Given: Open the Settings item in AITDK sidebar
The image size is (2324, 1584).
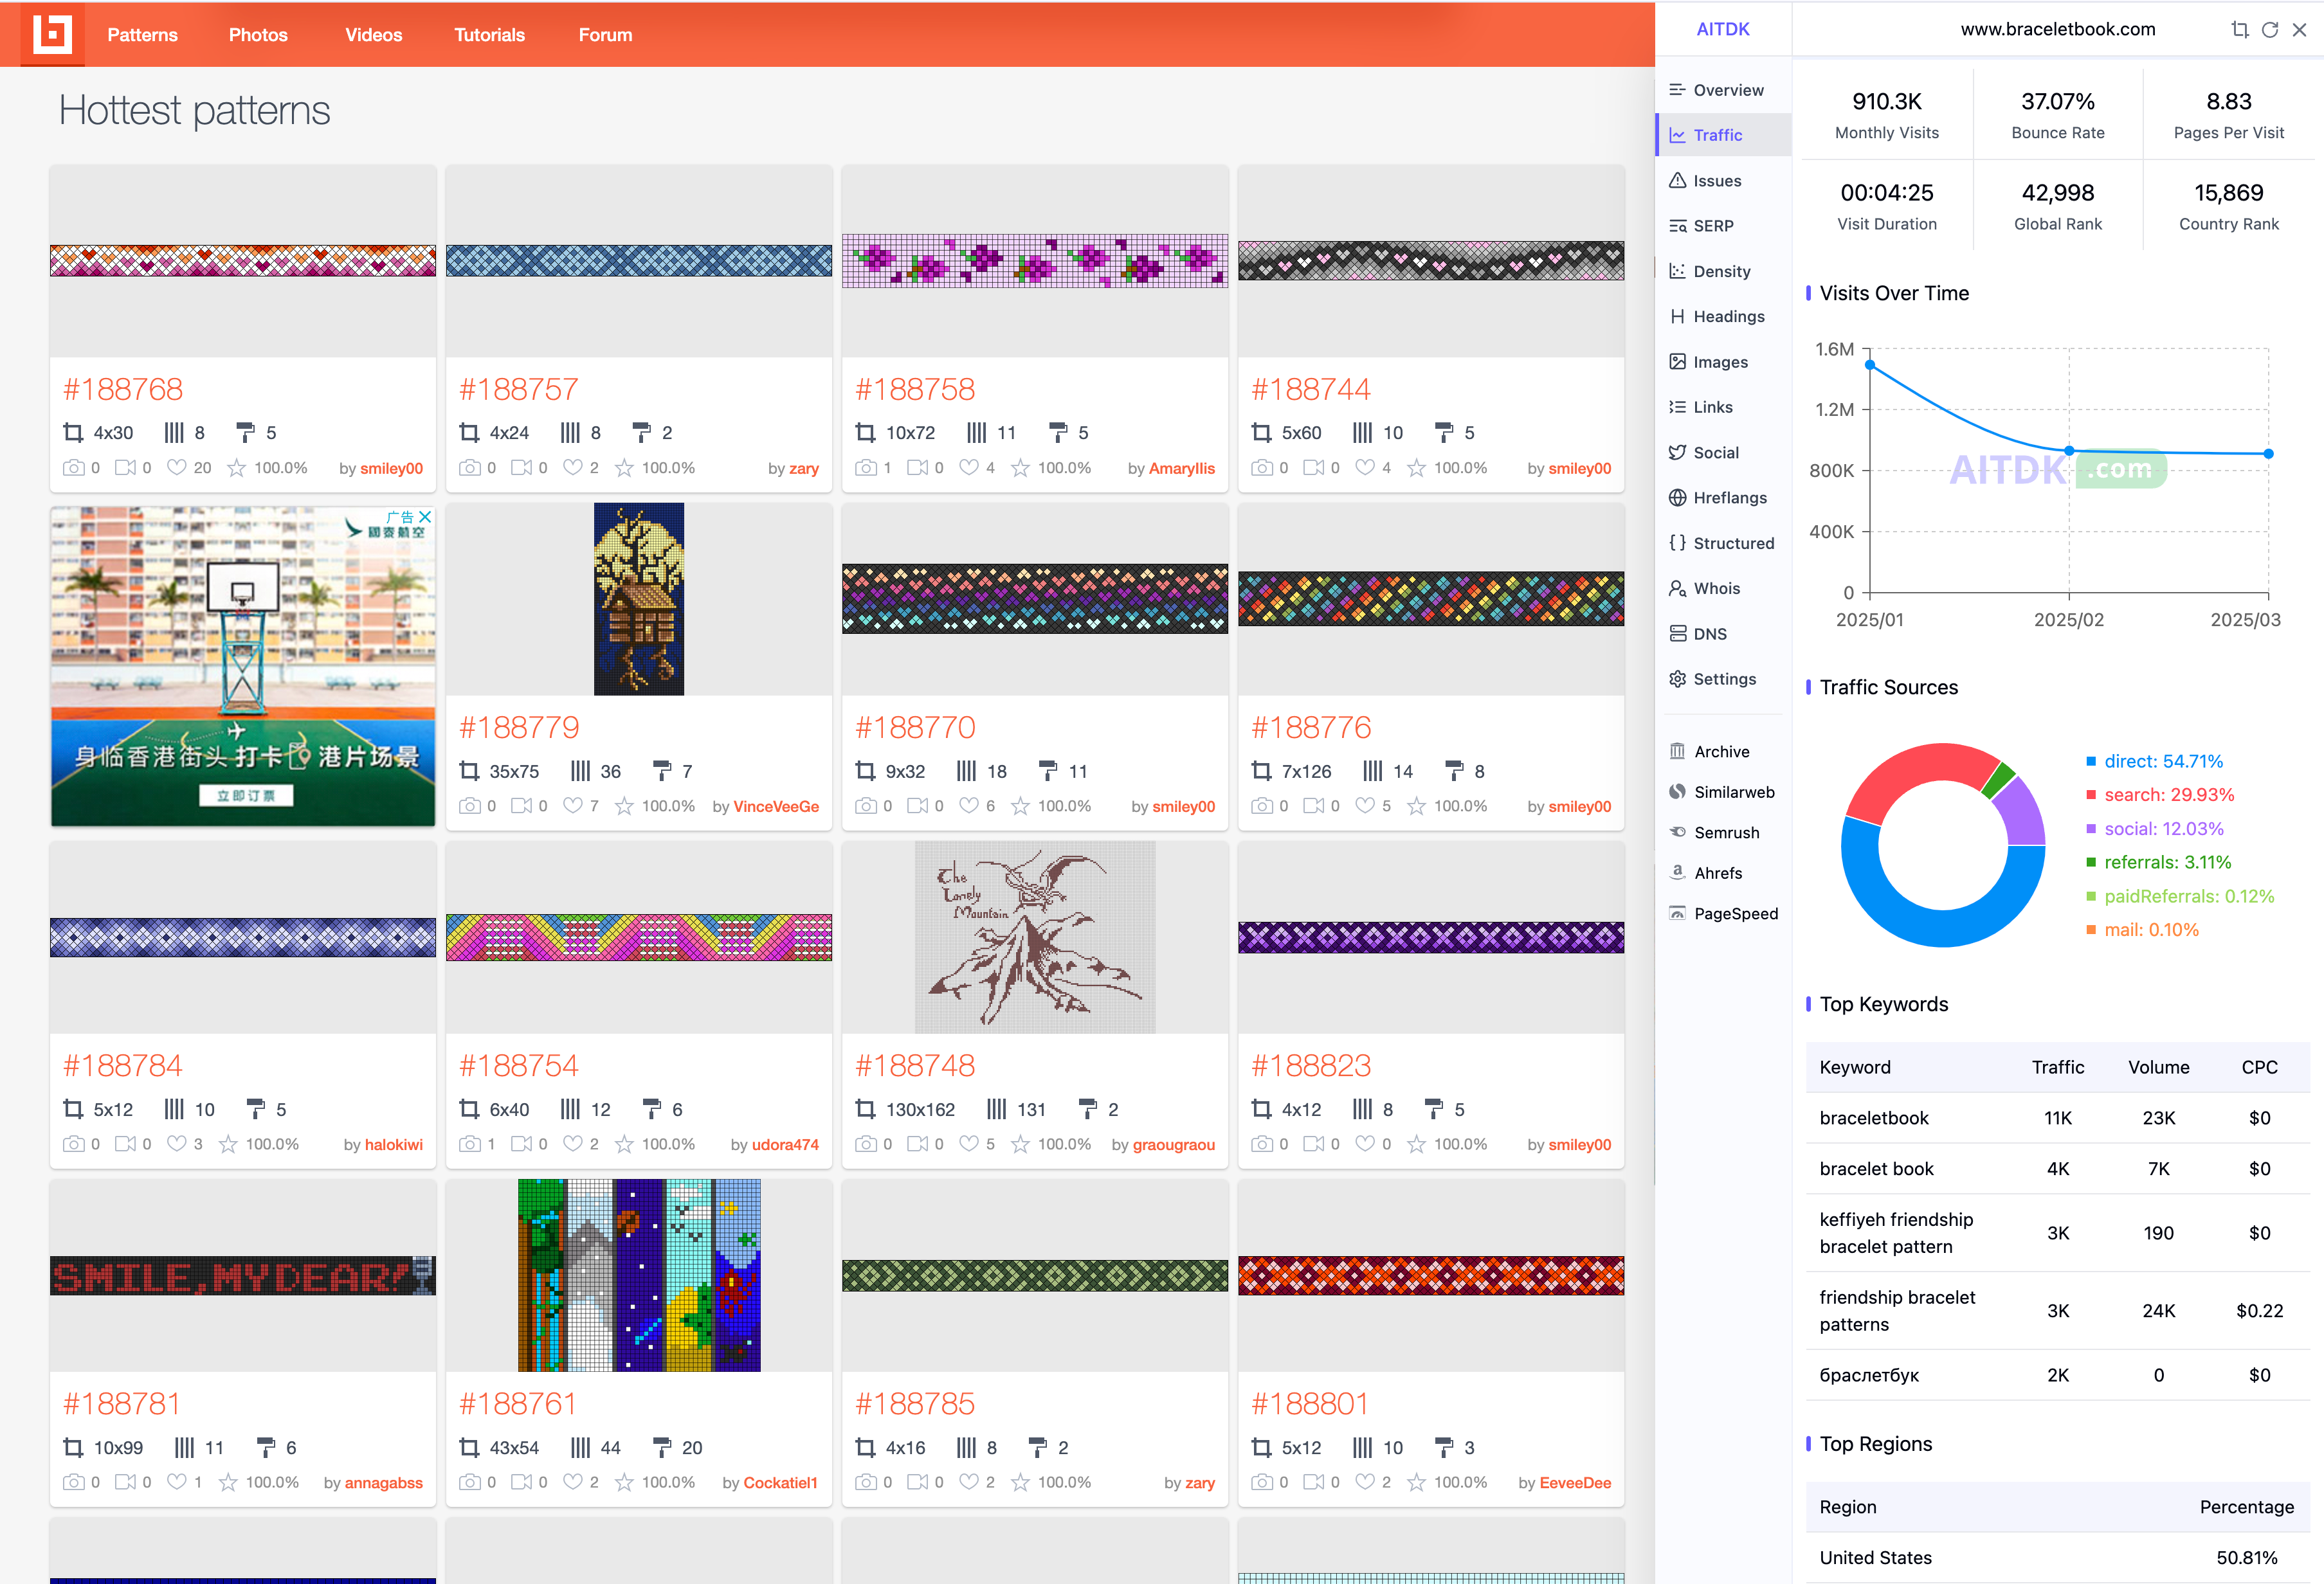Looking at the screenshot, I should coord(1723,678).
